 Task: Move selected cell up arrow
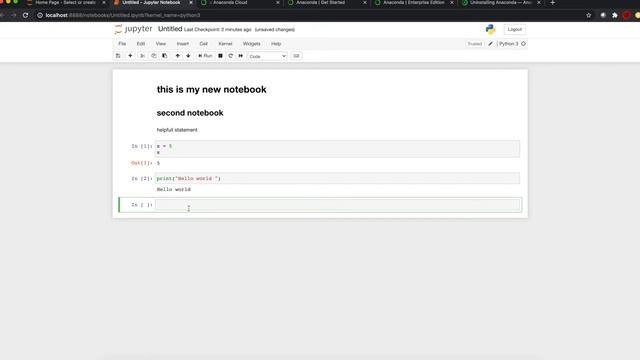(x=178, y=56)
